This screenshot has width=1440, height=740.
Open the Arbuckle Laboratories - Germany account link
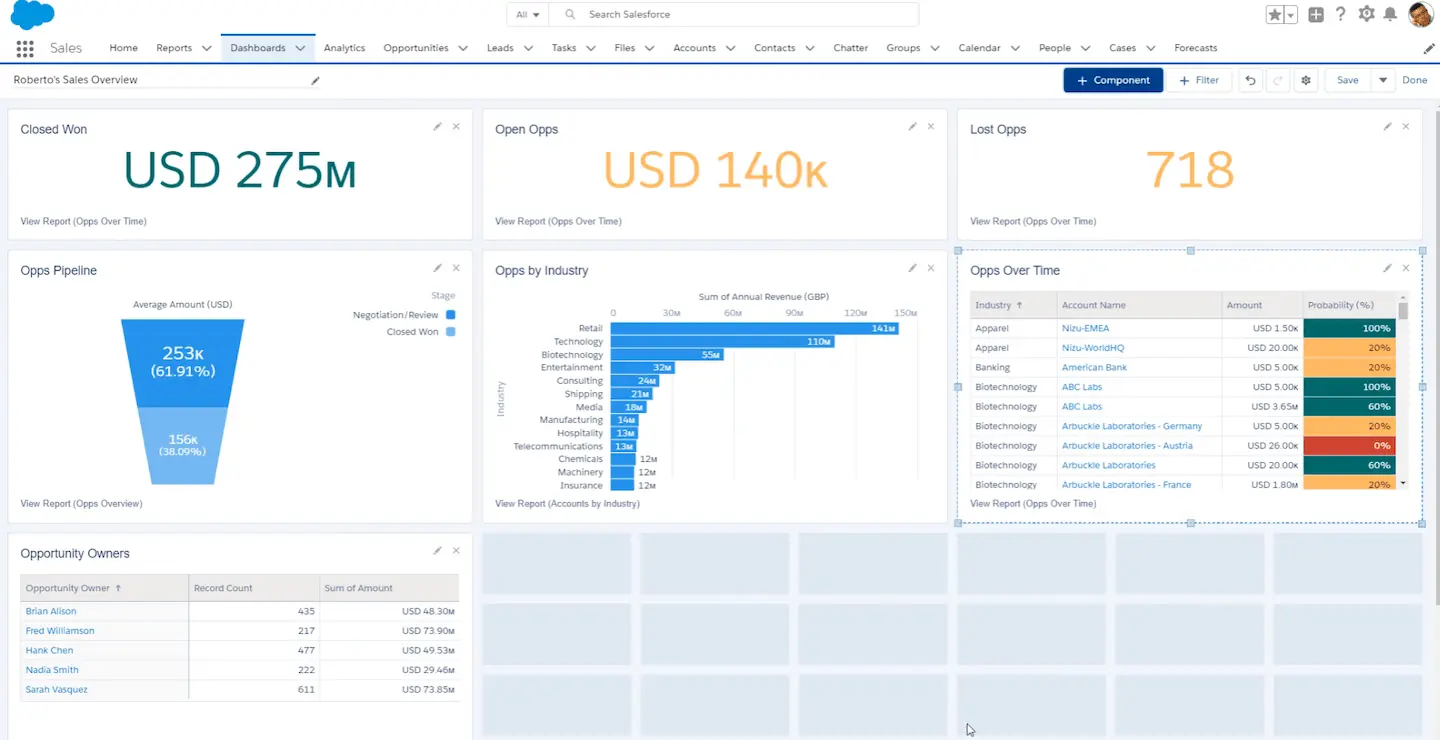[x=1132, y=426]
